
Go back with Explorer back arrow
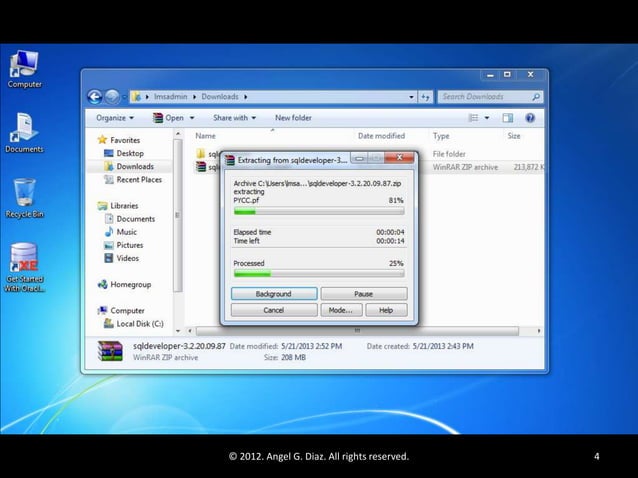point(95,97)
